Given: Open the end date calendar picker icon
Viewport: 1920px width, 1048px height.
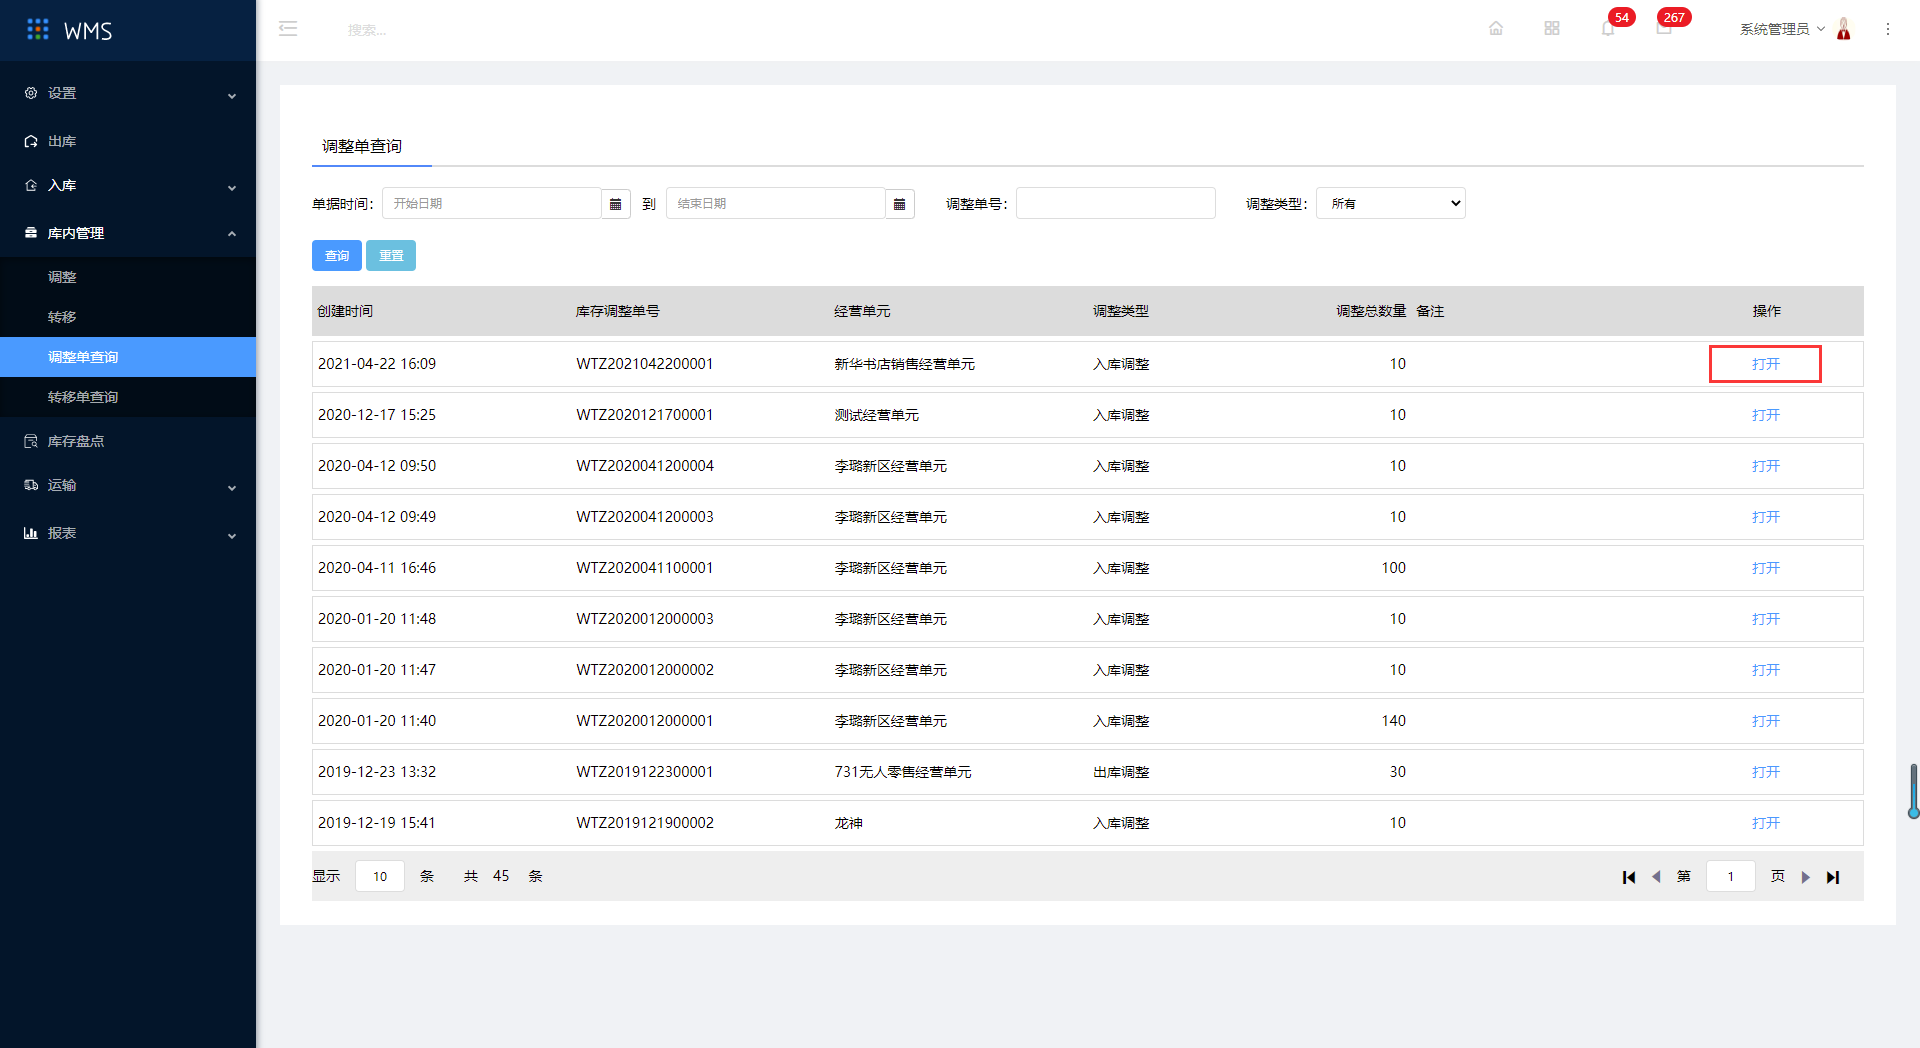Looking at the screenshot, I should 900,204.
